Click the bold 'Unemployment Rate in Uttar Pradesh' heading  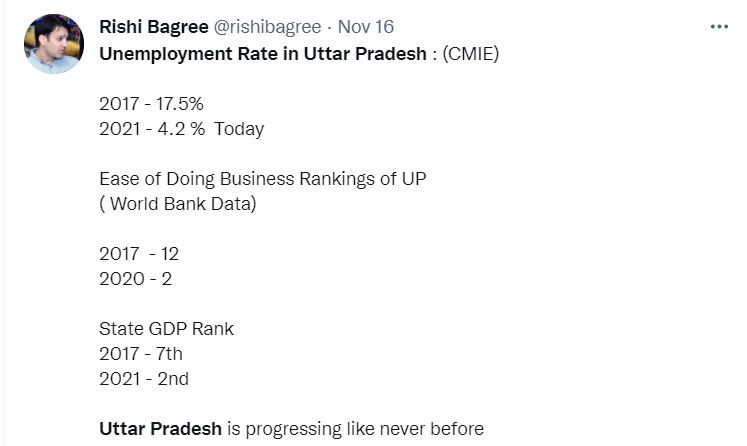click(x=262, y=53)
